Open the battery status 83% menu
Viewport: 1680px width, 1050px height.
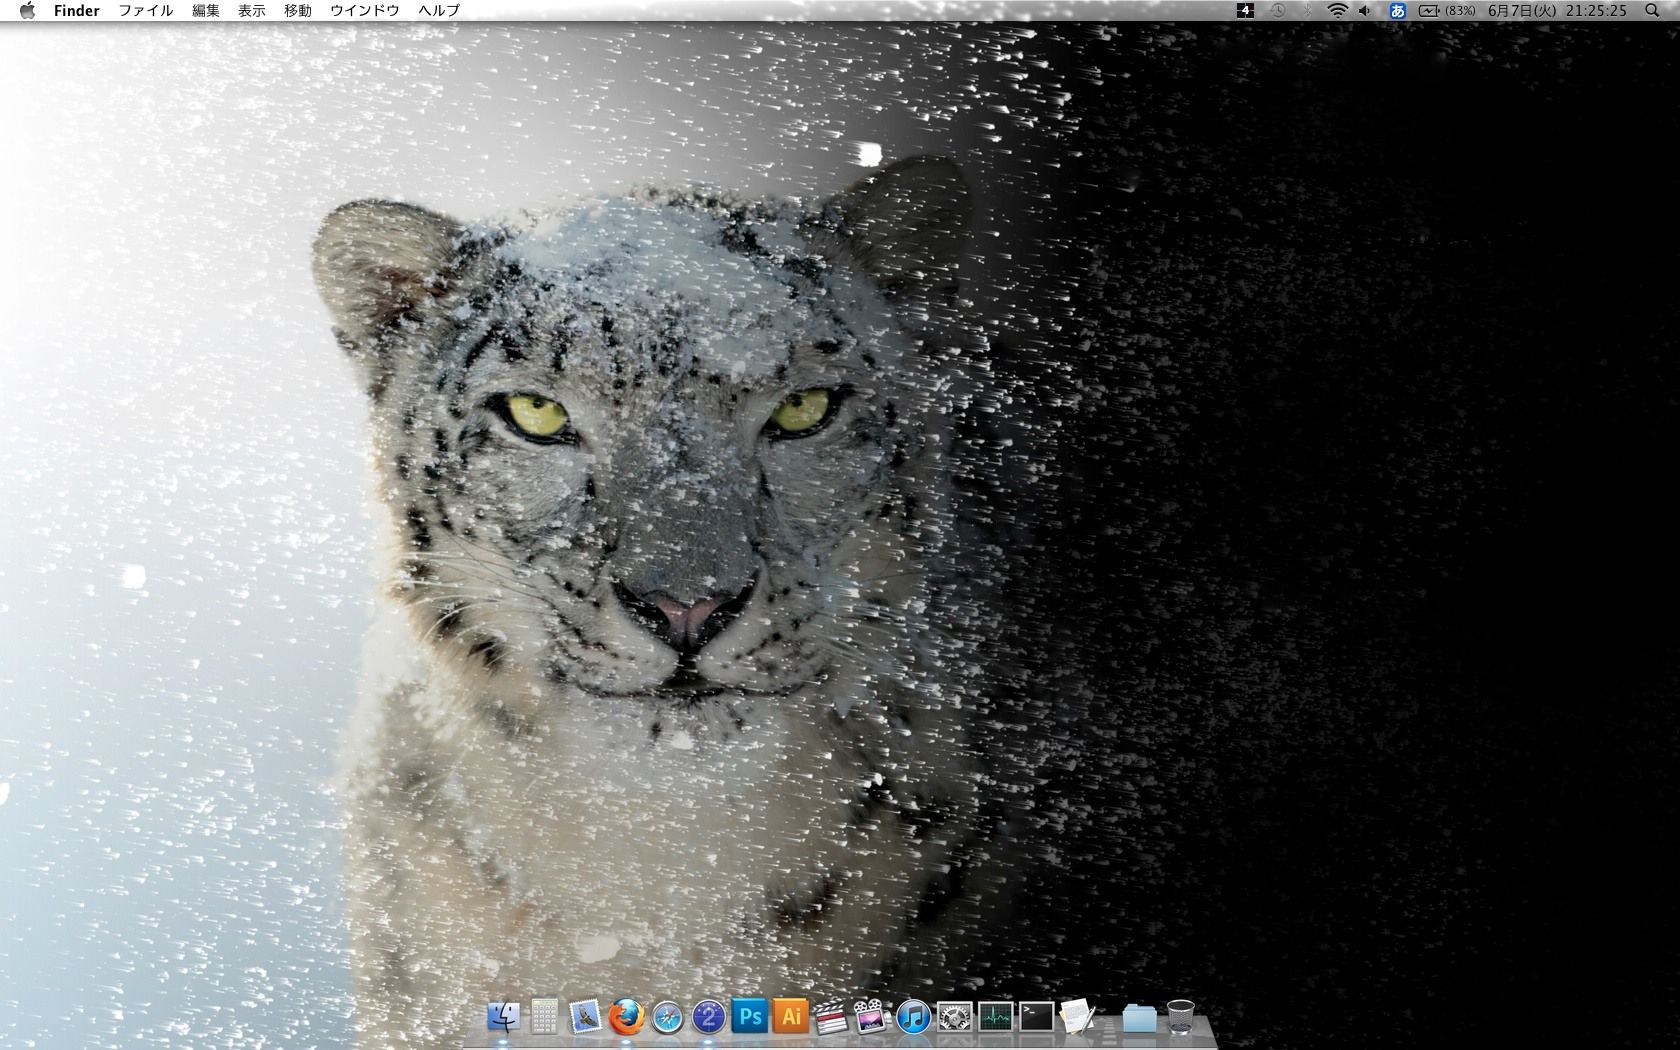[x=1447, y=10]
